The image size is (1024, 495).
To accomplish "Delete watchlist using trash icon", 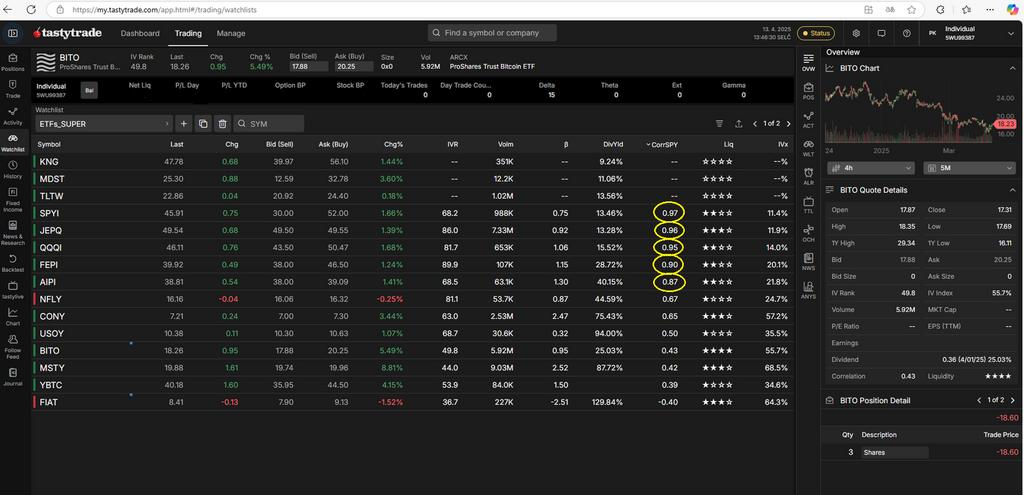I will [223, 123].
